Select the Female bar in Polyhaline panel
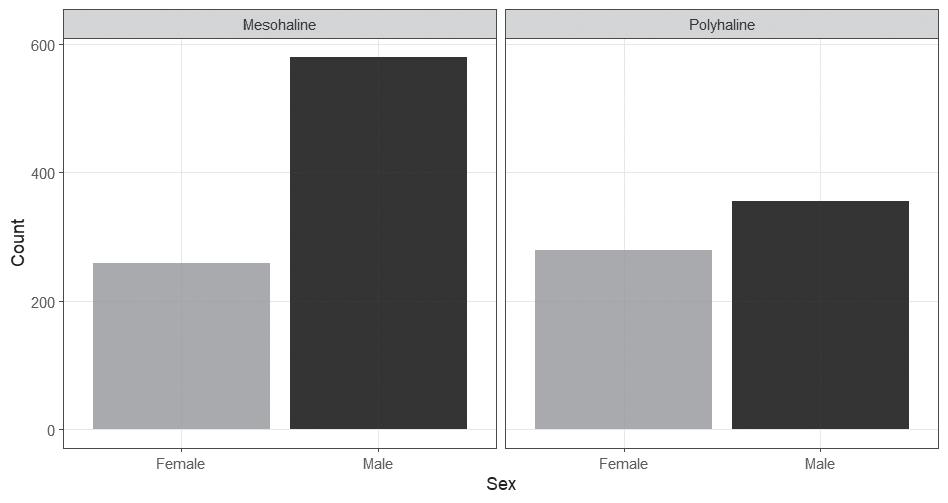The width and height of the screenshot is (948, 503). [623, 339]
